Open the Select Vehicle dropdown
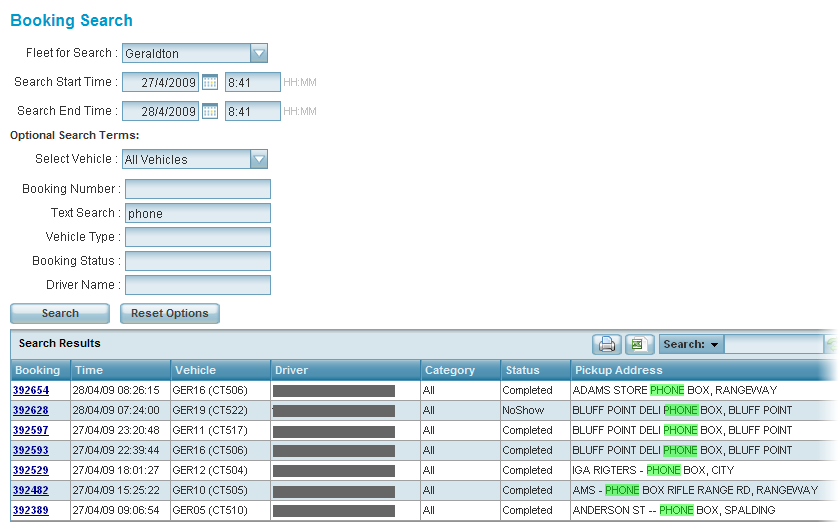This screenshot has width=839, height=529. click(x=259, y=159)
